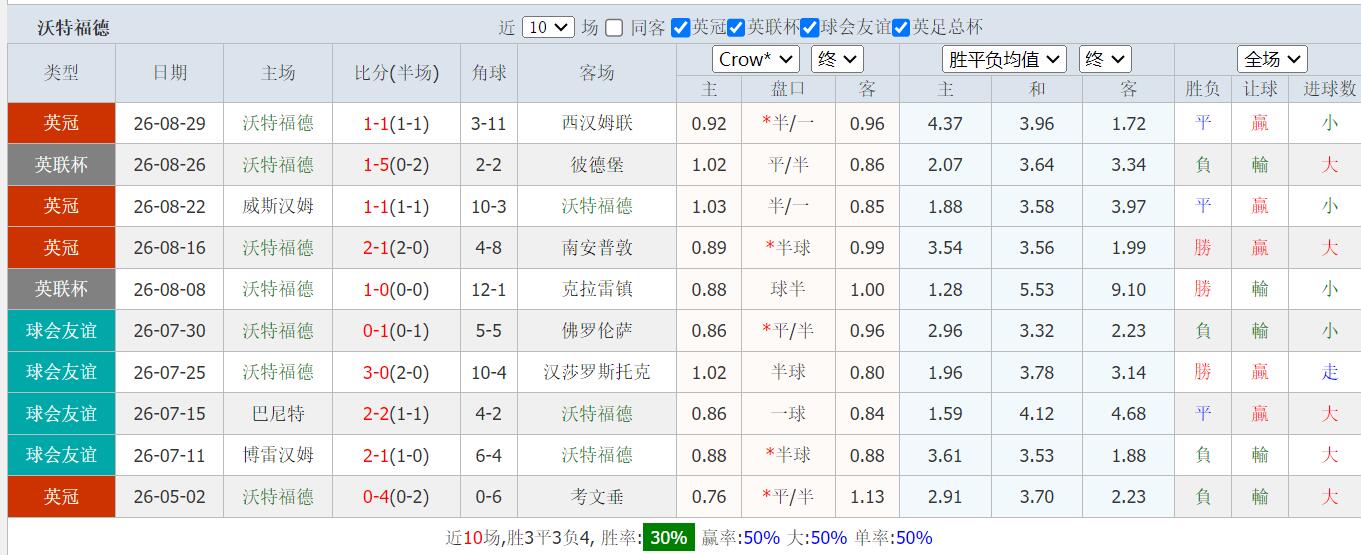Click the 赢率 50% statistic
This screenshot has height=555, width=1361.
pos(741,538)
